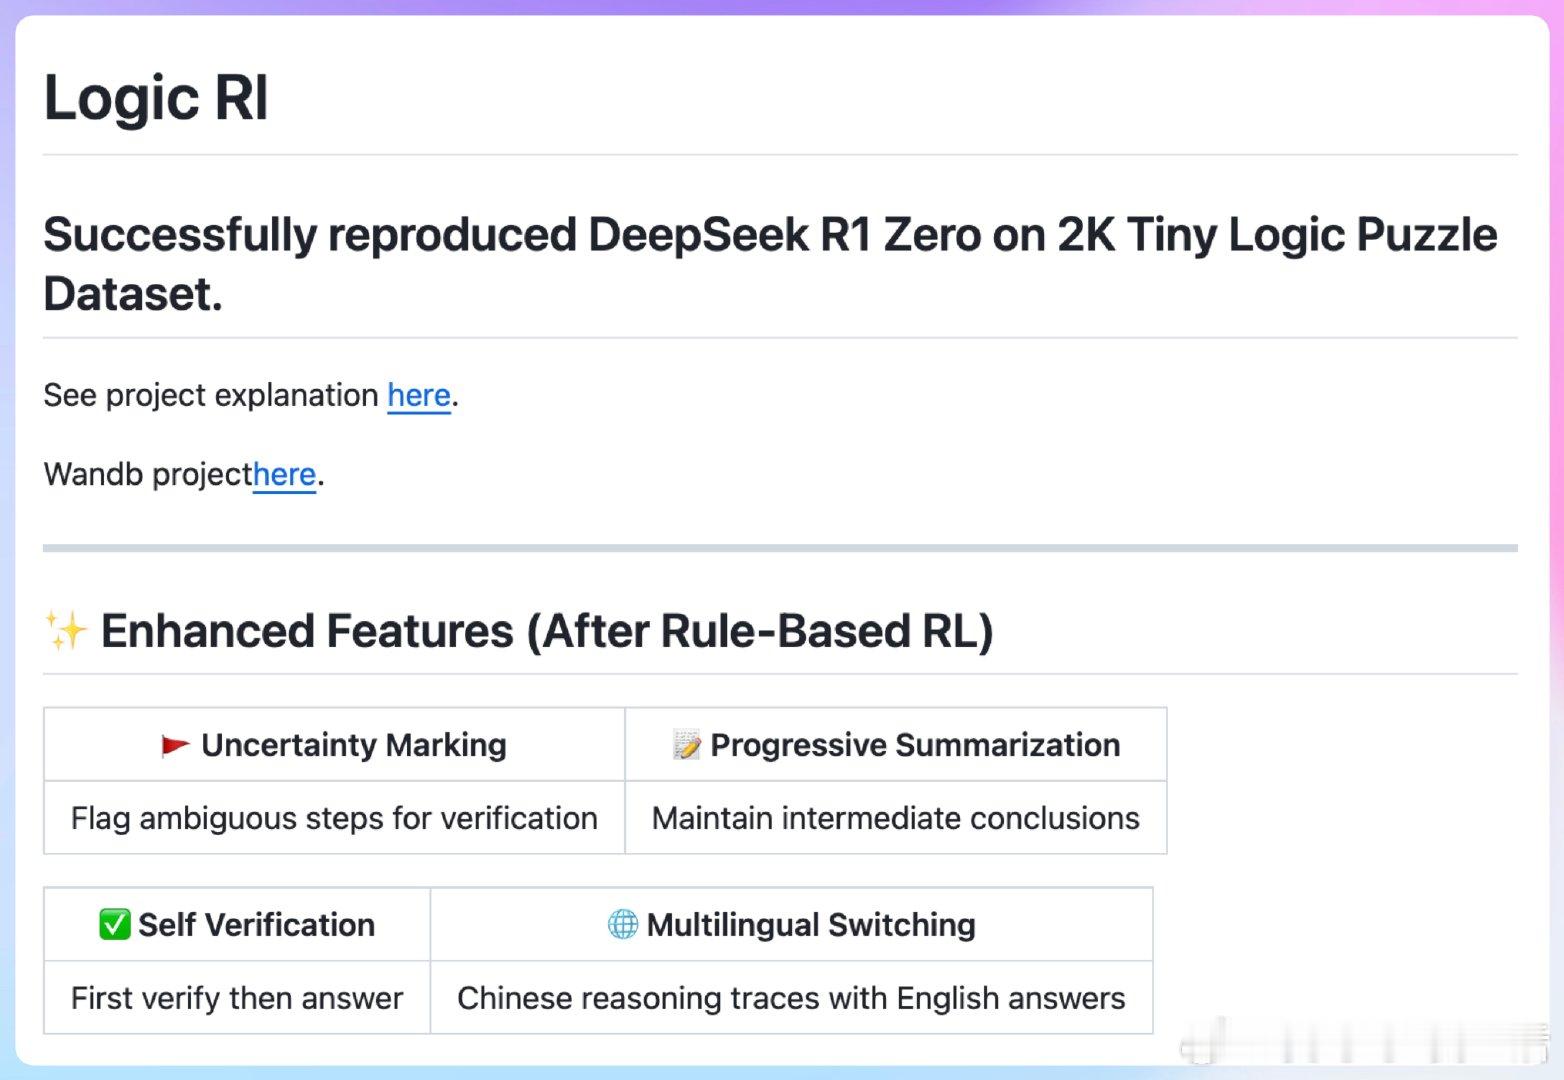Click the 'Logic RI' page title
Viewport: 1564px width, 1080px height.
156,98
